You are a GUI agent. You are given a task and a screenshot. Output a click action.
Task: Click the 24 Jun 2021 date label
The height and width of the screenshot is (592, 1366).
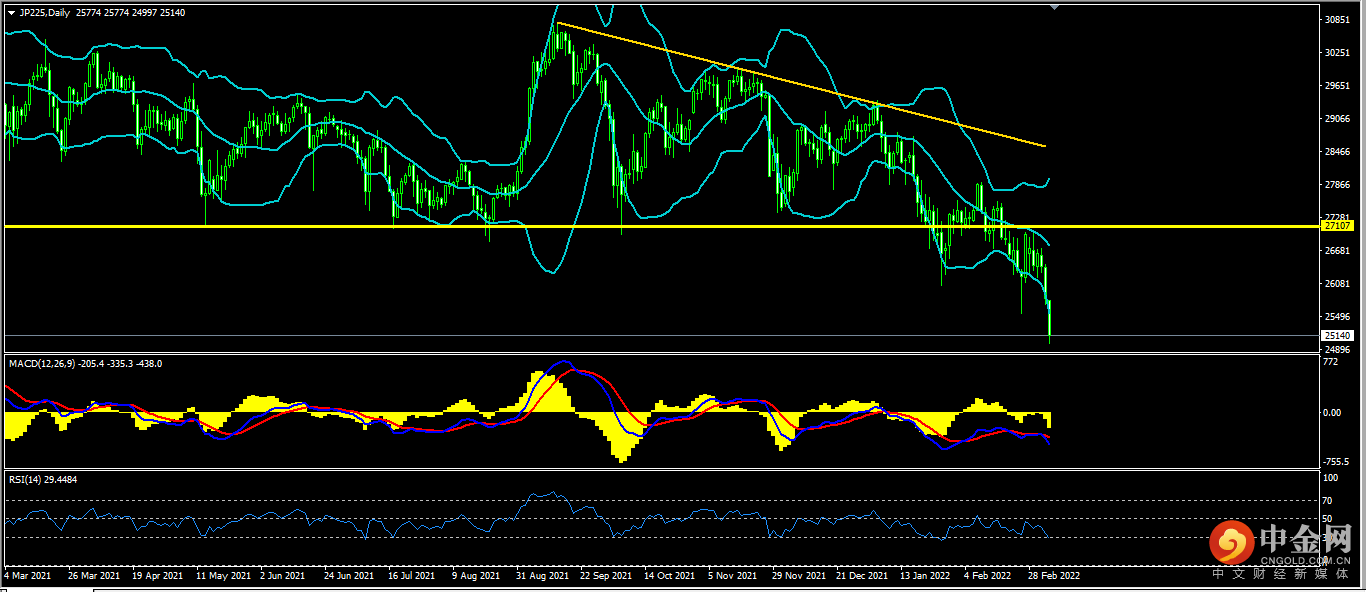[x=350, y=576]
